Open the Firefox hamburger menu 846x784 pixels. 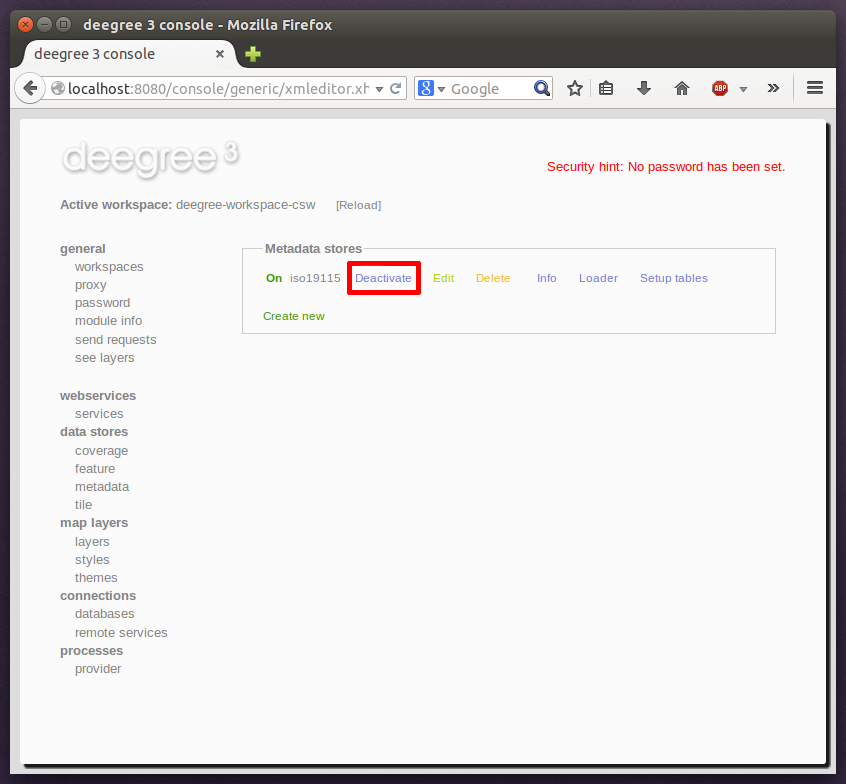click(815, 88)
